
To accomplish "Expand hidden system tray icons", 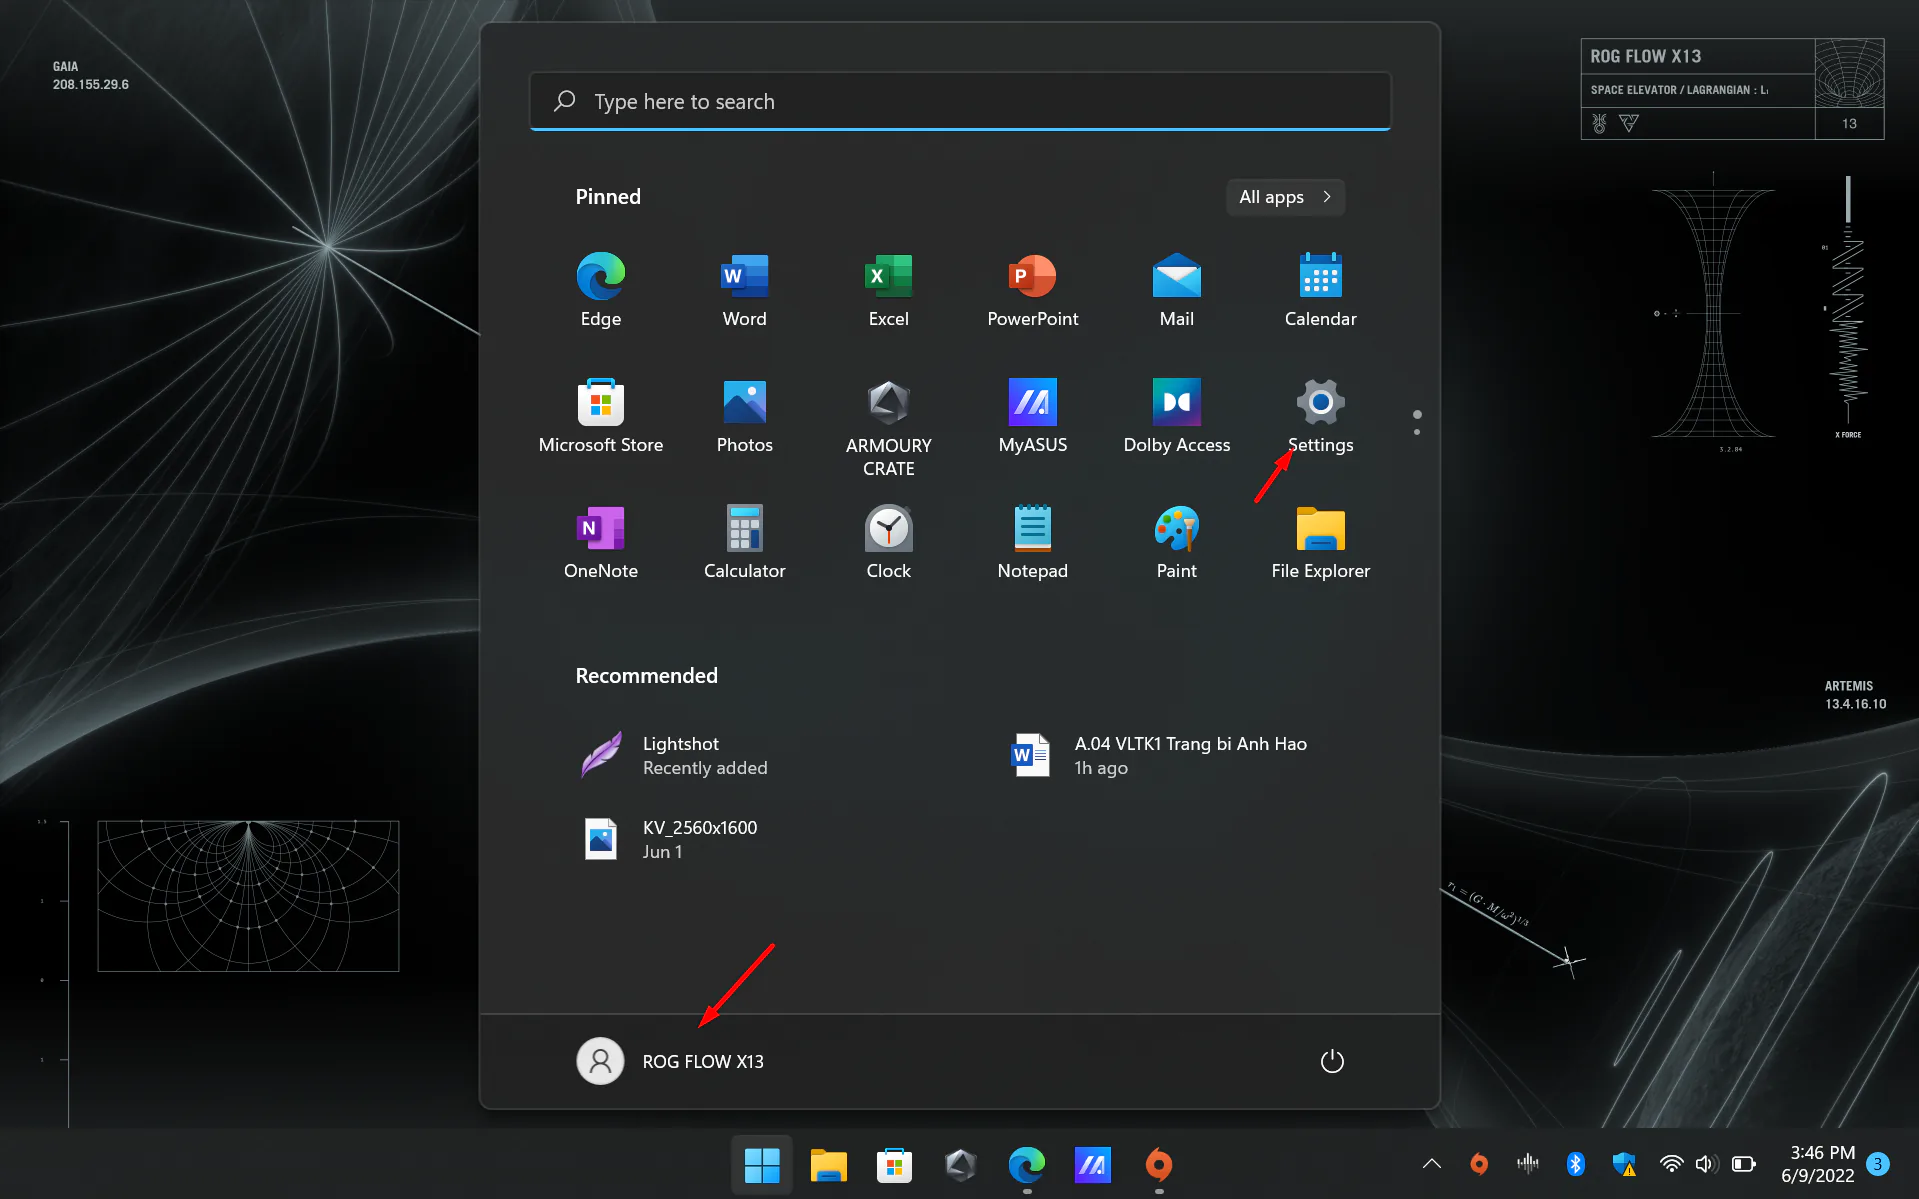I will click(x=1431, y=1163).
